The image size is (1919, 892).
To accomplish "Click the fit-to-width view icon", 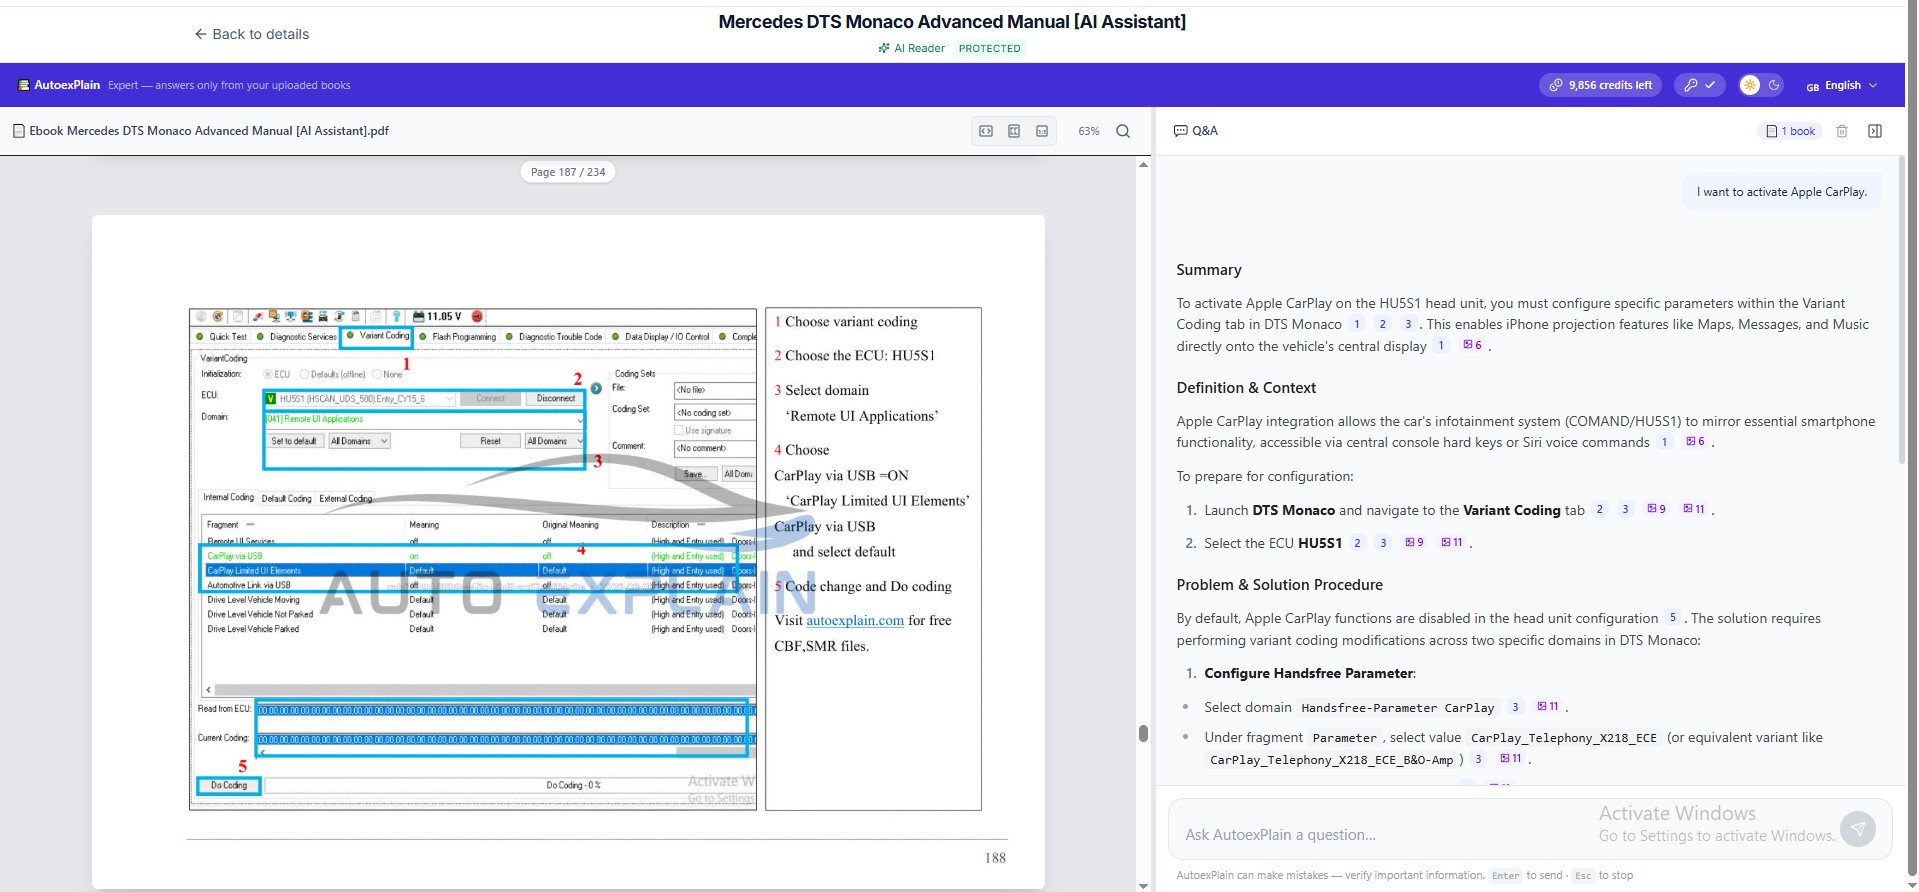I will click(986, 131).
